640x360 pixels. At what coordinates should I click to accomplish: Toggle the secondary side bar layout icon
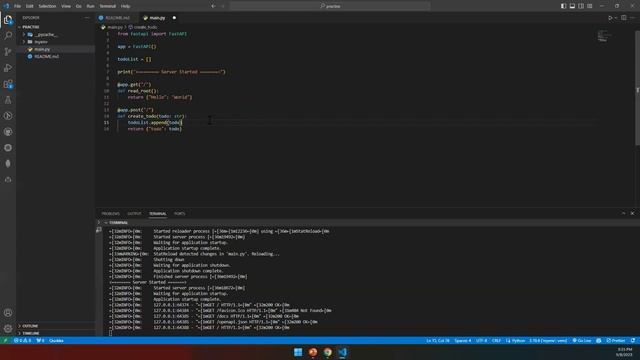click(581, 6)
